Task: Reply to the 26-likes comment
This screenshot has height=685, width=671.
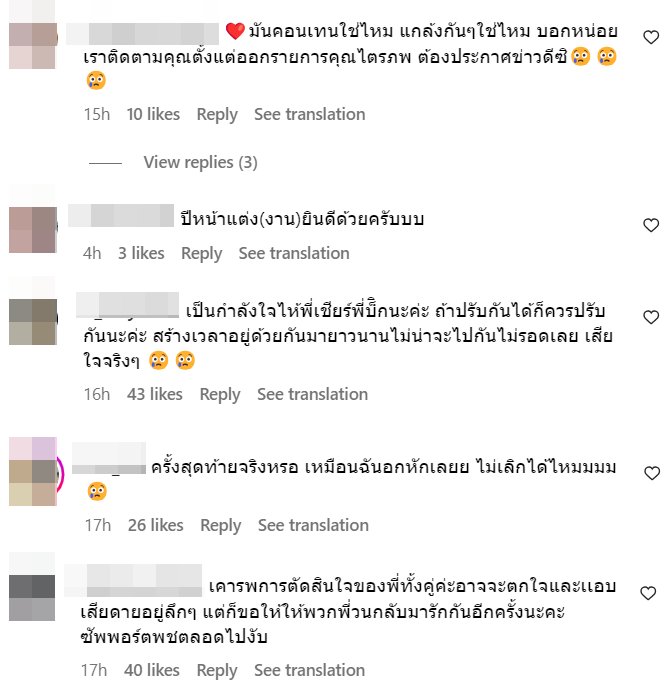Action: 221,526
